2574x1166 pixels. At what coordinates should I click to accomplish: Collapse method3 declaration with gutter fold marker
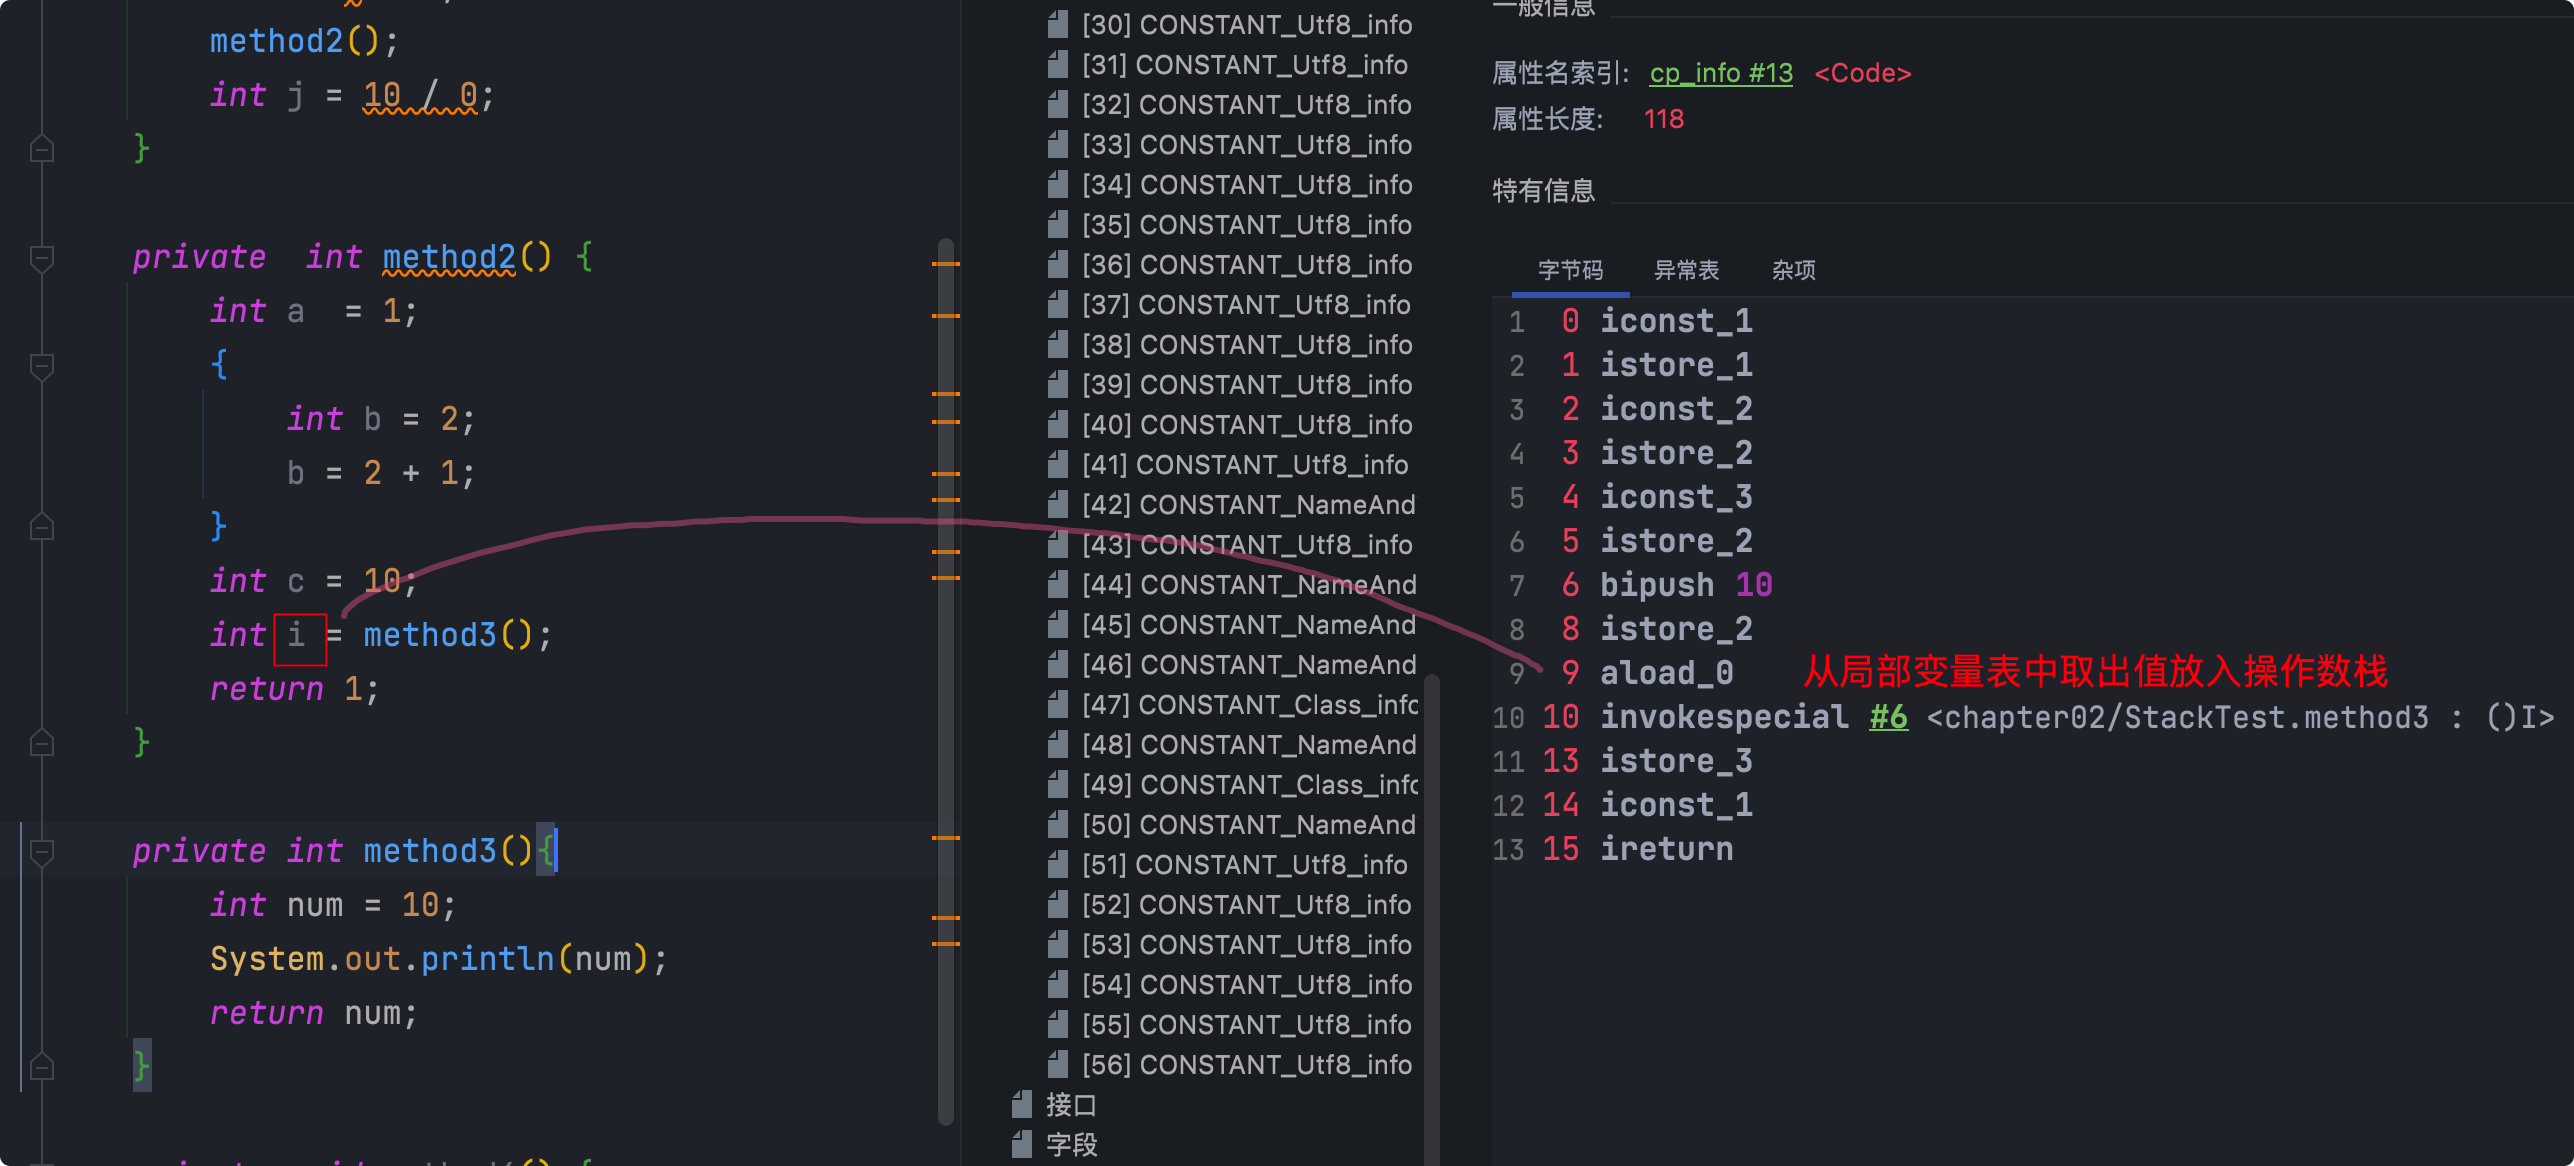(x=42, y=852)
